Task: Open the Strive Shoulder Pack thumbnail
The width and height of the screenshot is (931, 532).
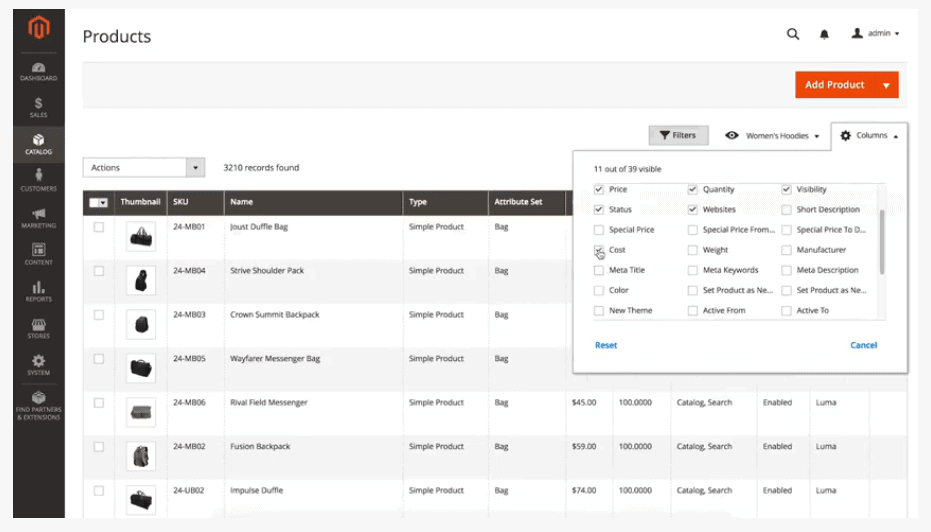Action: pyautogui.click(x=141, y=280)
